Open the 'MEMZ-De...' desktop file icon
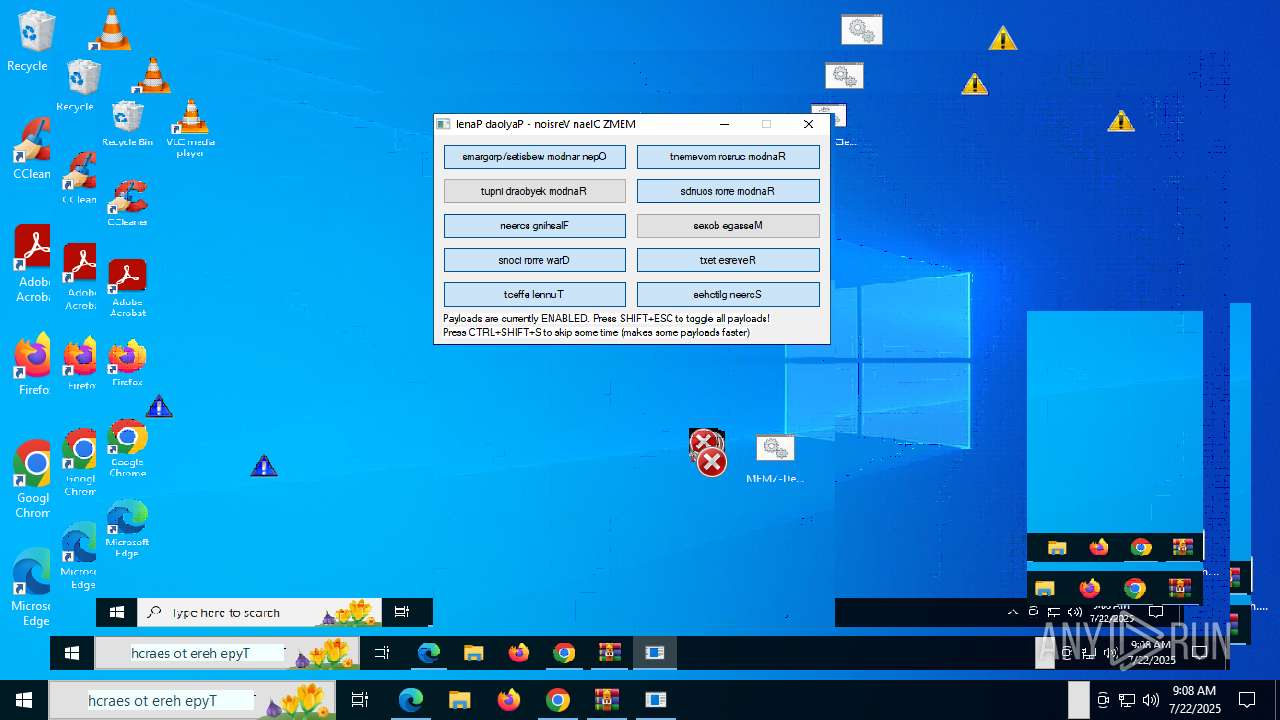 point(775,460)
